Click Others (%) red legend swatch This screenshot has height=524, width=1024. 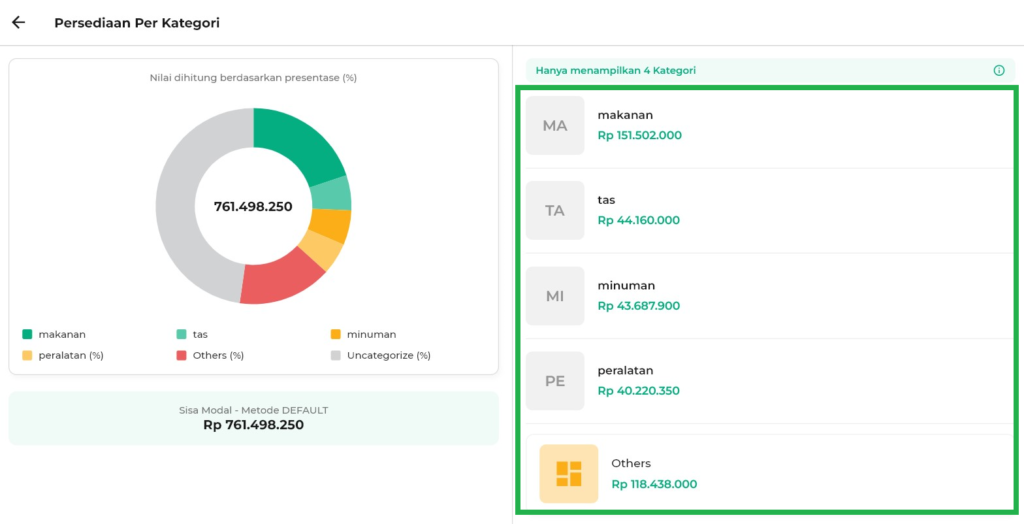click(182, 355)
